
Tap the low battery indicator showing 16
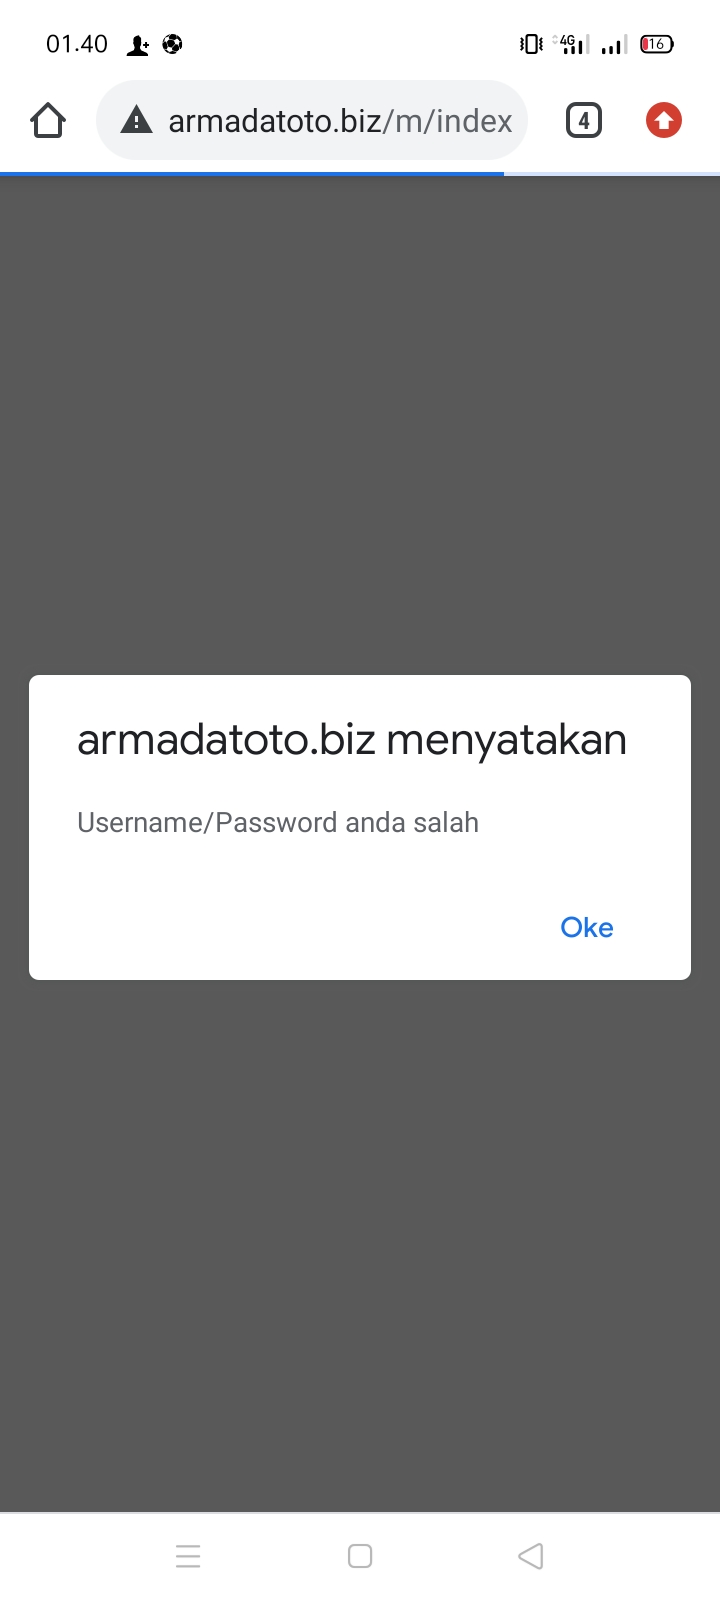[657, 44]
